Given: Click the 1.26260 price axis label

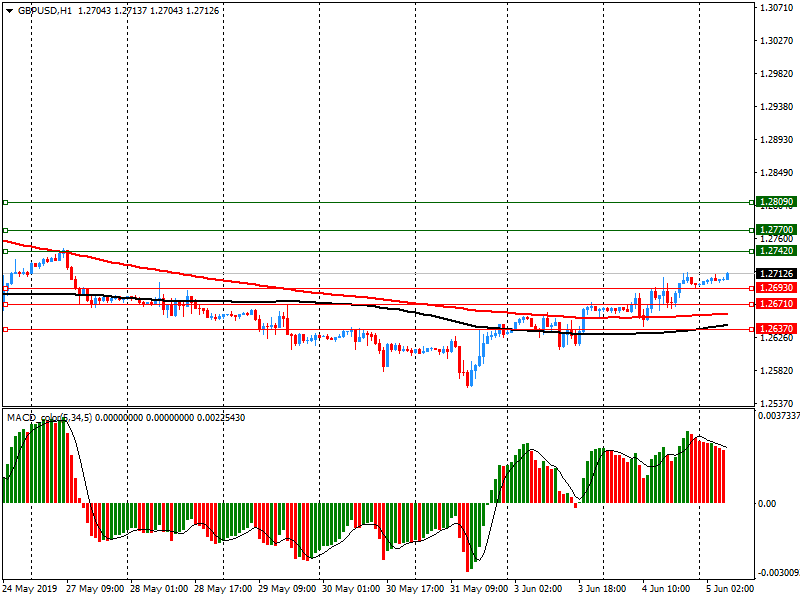Looking at the screenshot, I should pos(777,338).
